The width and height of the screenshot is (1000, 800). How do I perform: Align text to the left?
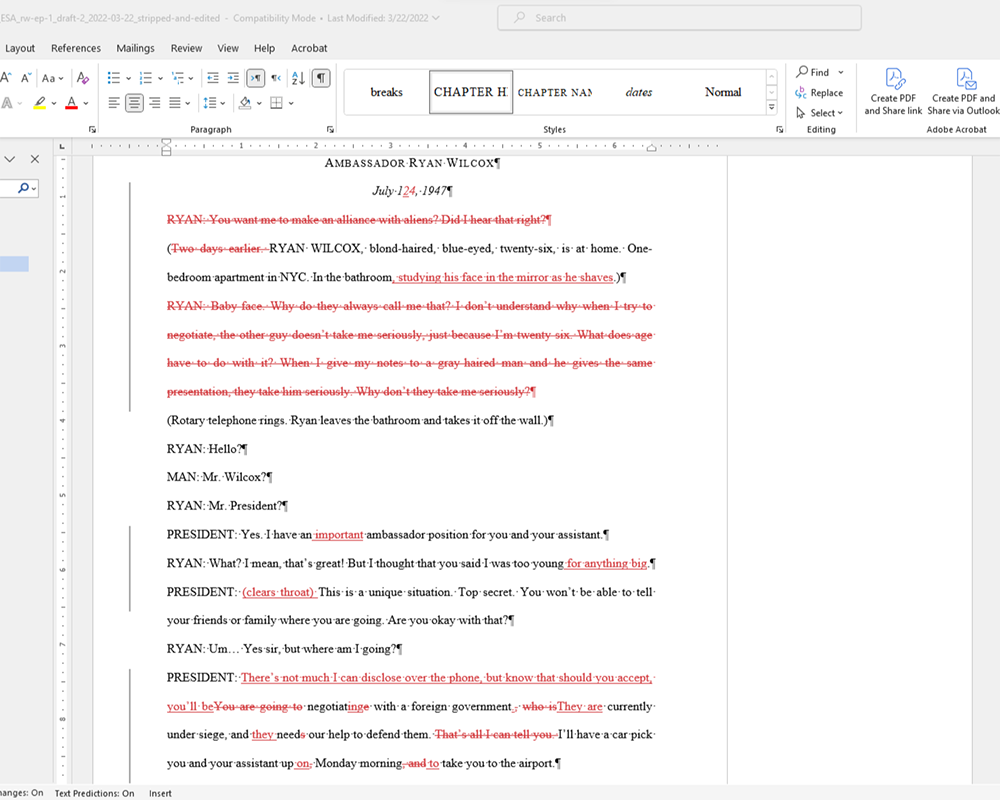tap(114, 103)
